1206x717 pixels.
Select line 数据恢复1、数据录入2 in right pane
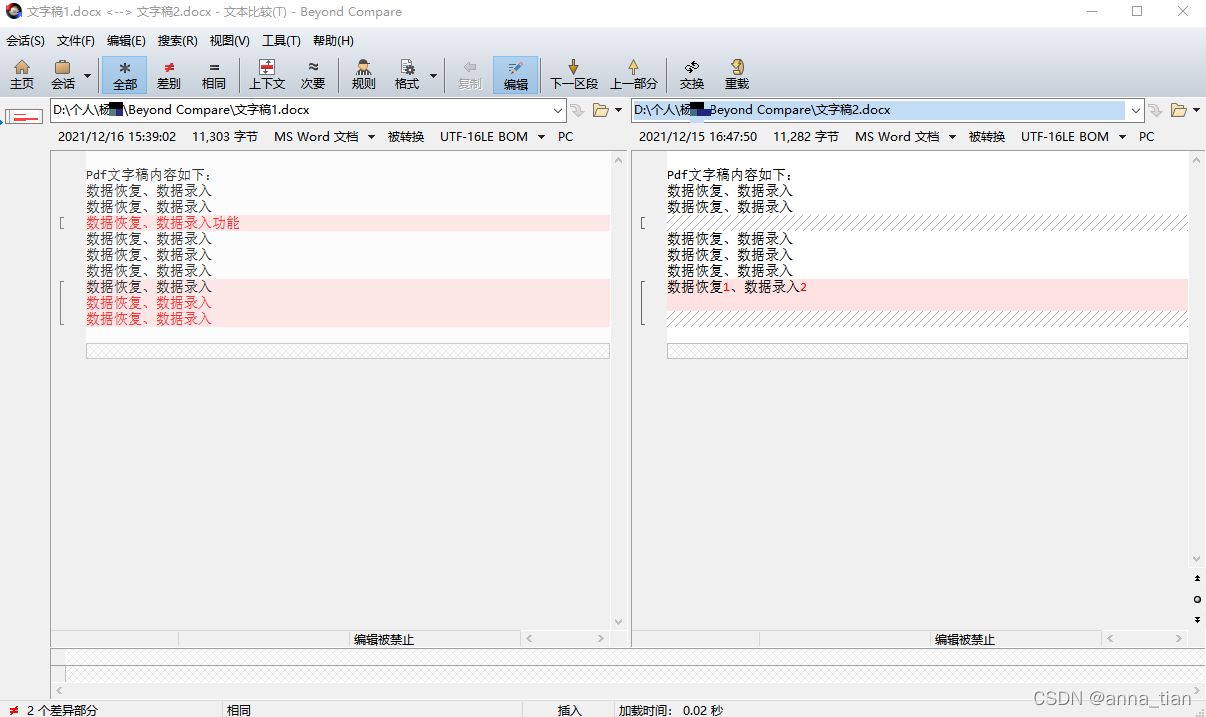click(x=737, y=287)
